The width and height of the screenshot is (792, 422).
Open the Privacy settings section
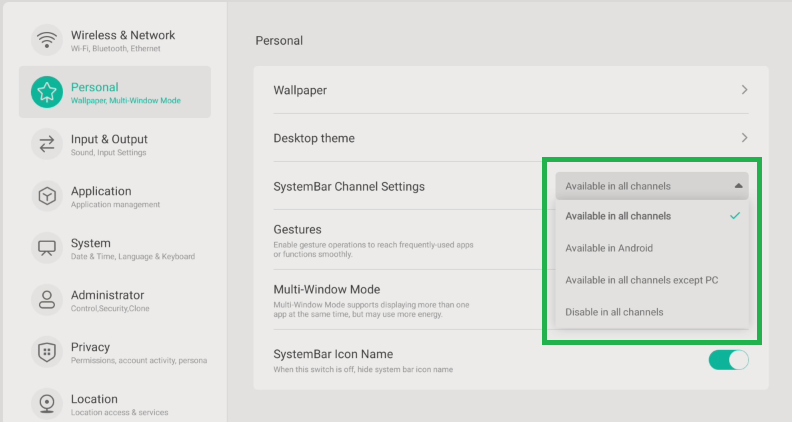(115, 352)
